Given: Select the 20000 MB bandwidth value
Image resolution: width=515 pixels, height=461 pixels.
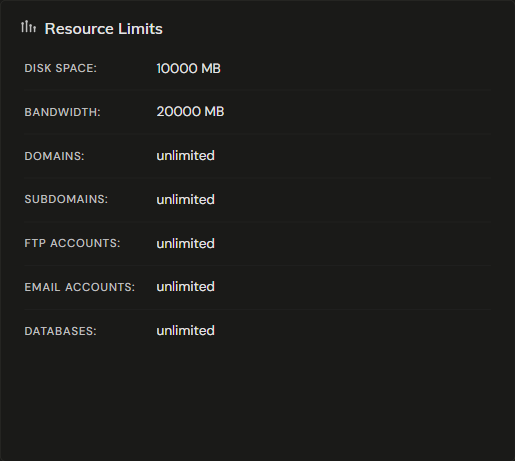Looking at the screenshot, I should [x=190, y=112].
